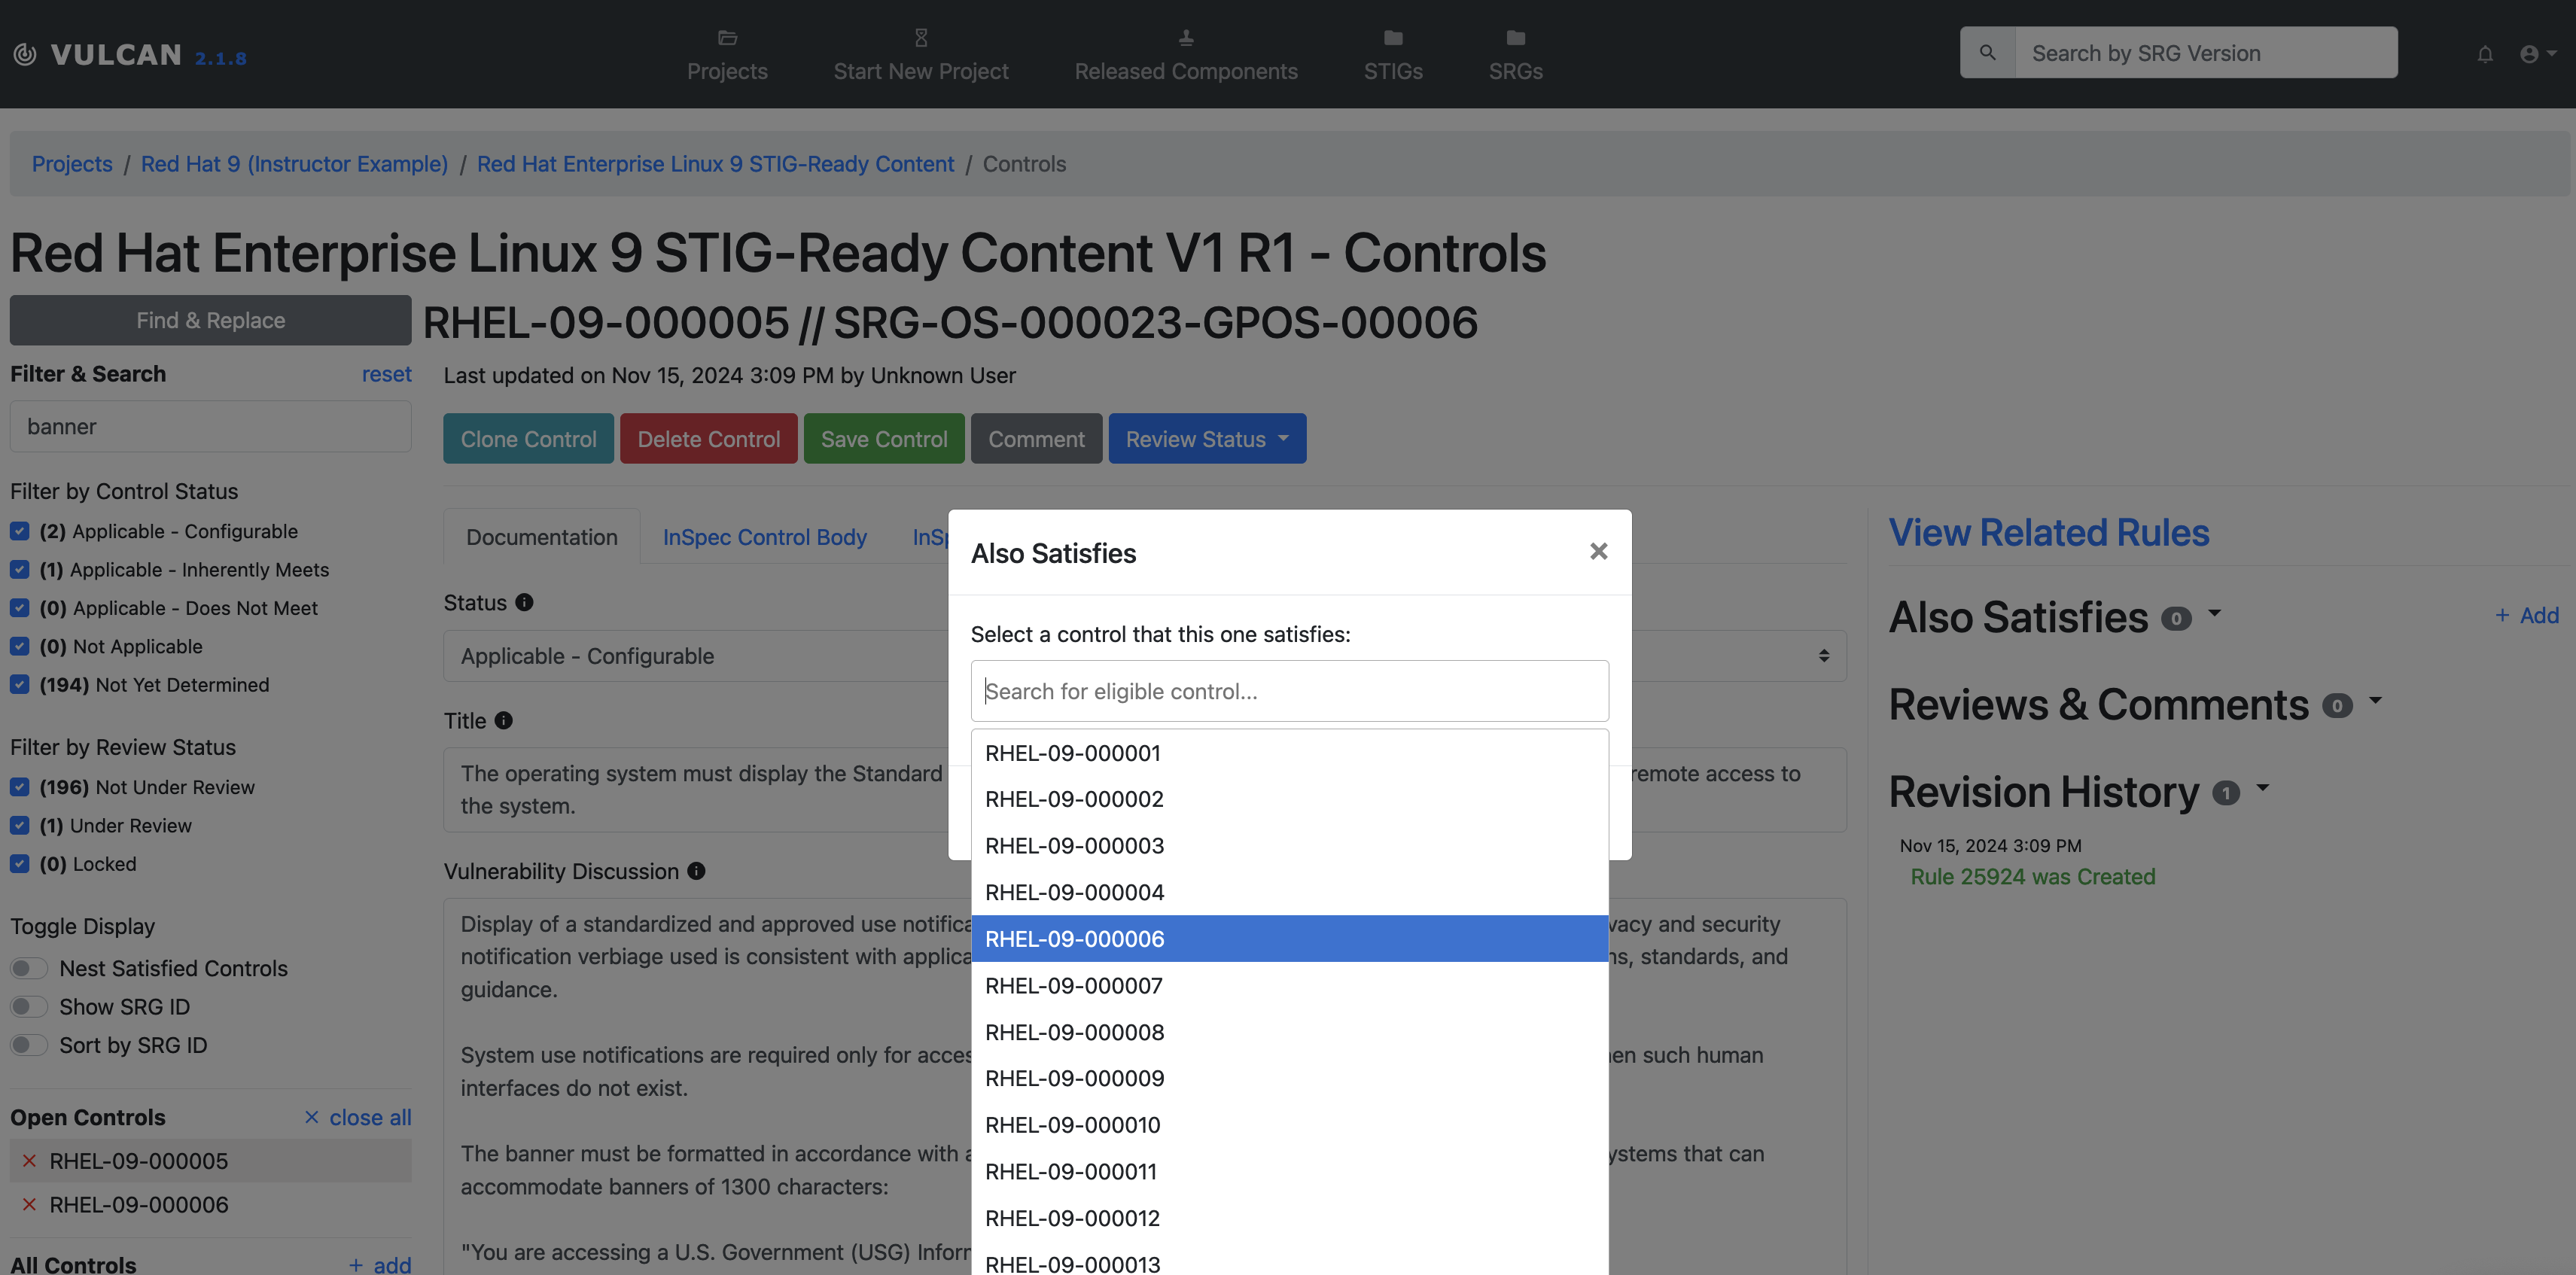Follow the View Related Rules link
This screenshot has height=1275, width=2576.
pyautogui.click(x=2049, y=532)
